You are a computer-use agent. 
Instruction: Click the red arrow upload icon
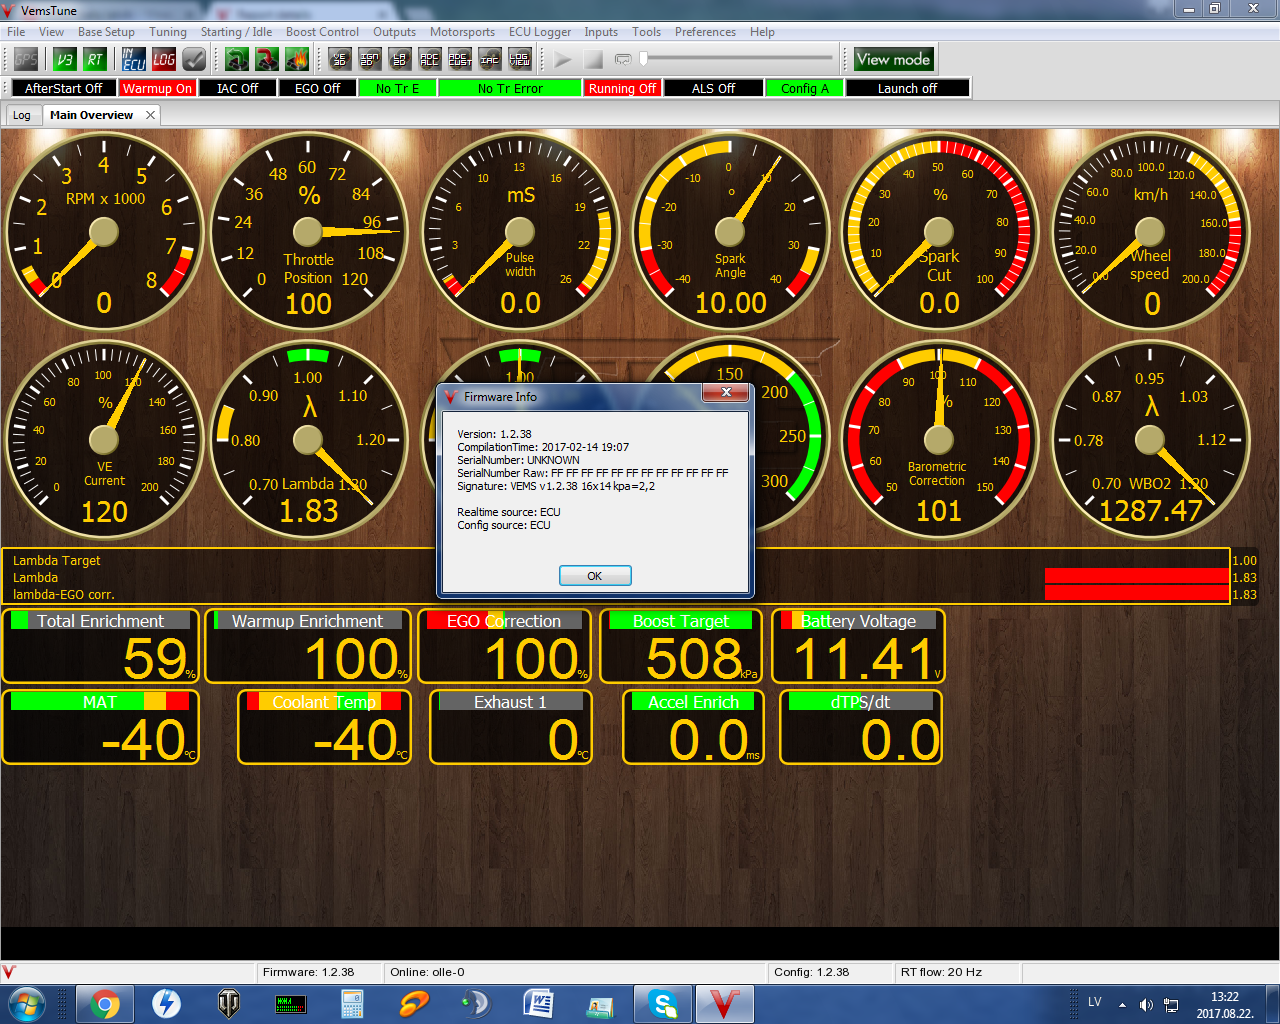(267, 60)
